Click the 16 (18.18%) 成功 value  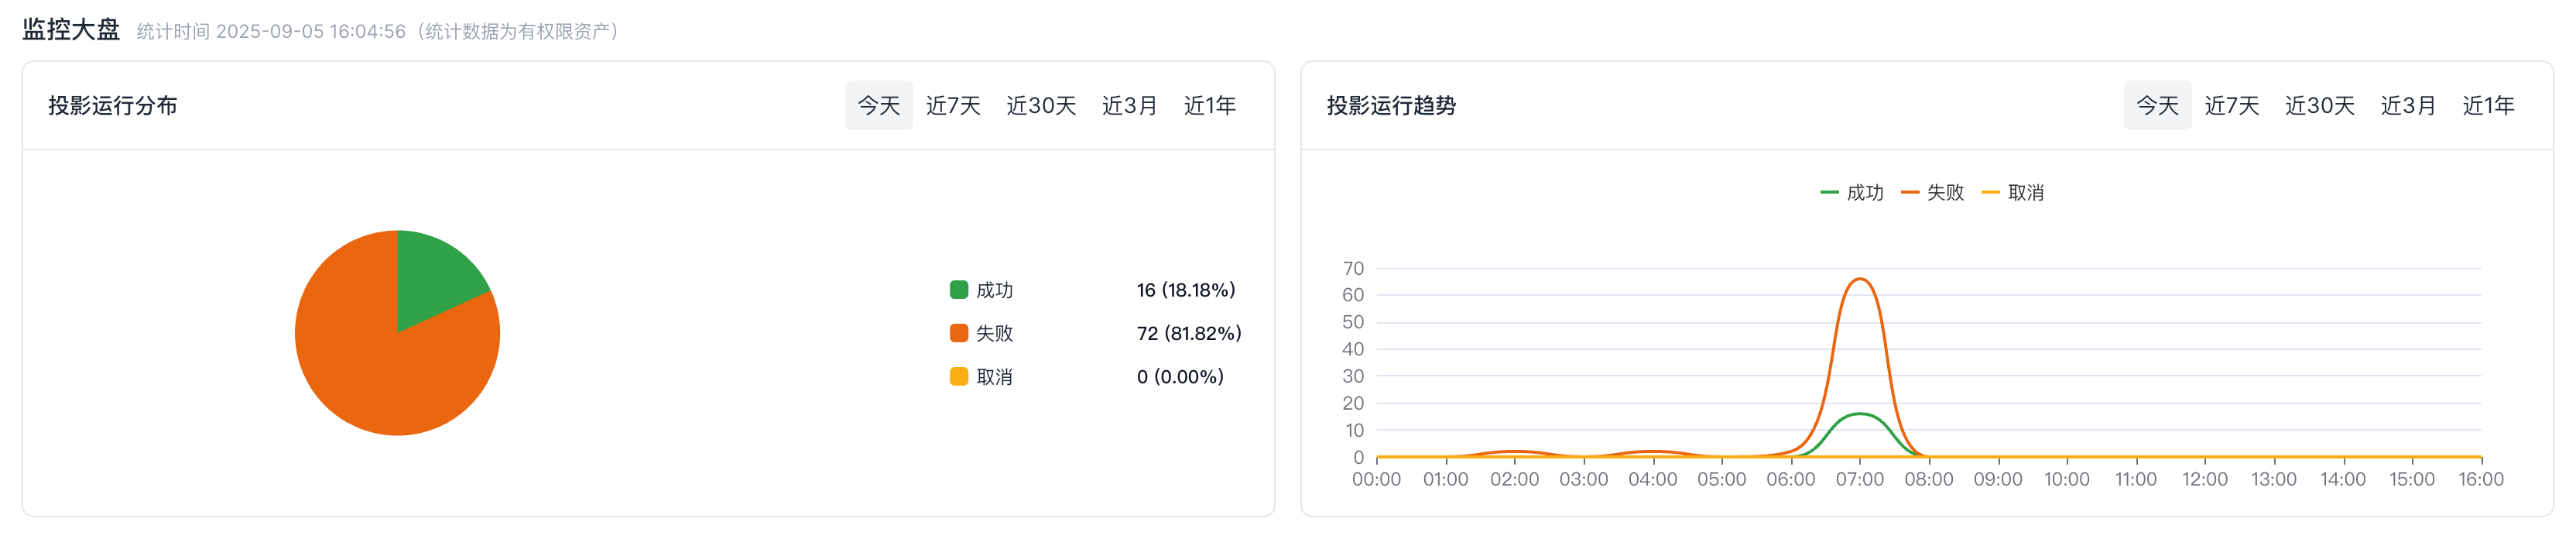click(x=1185, y=290)
